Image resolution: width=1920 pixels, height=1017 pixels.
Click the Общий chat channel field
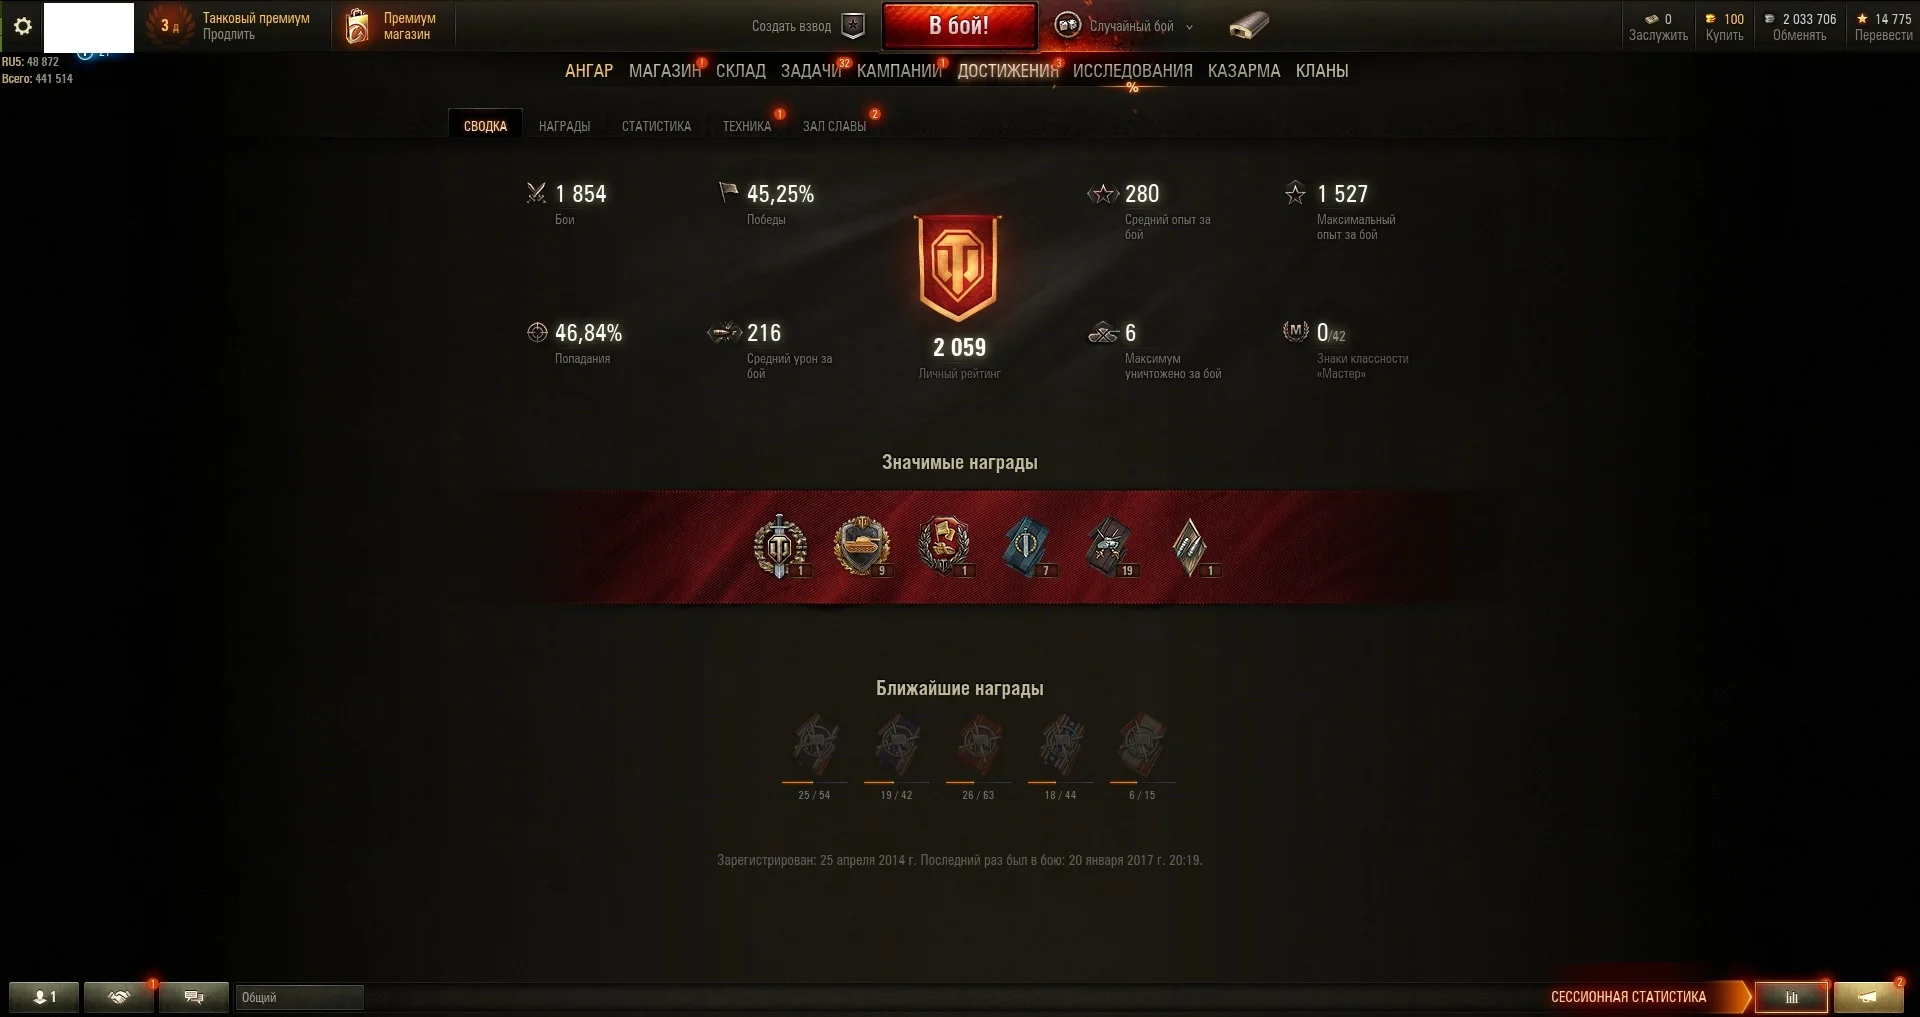299,997
